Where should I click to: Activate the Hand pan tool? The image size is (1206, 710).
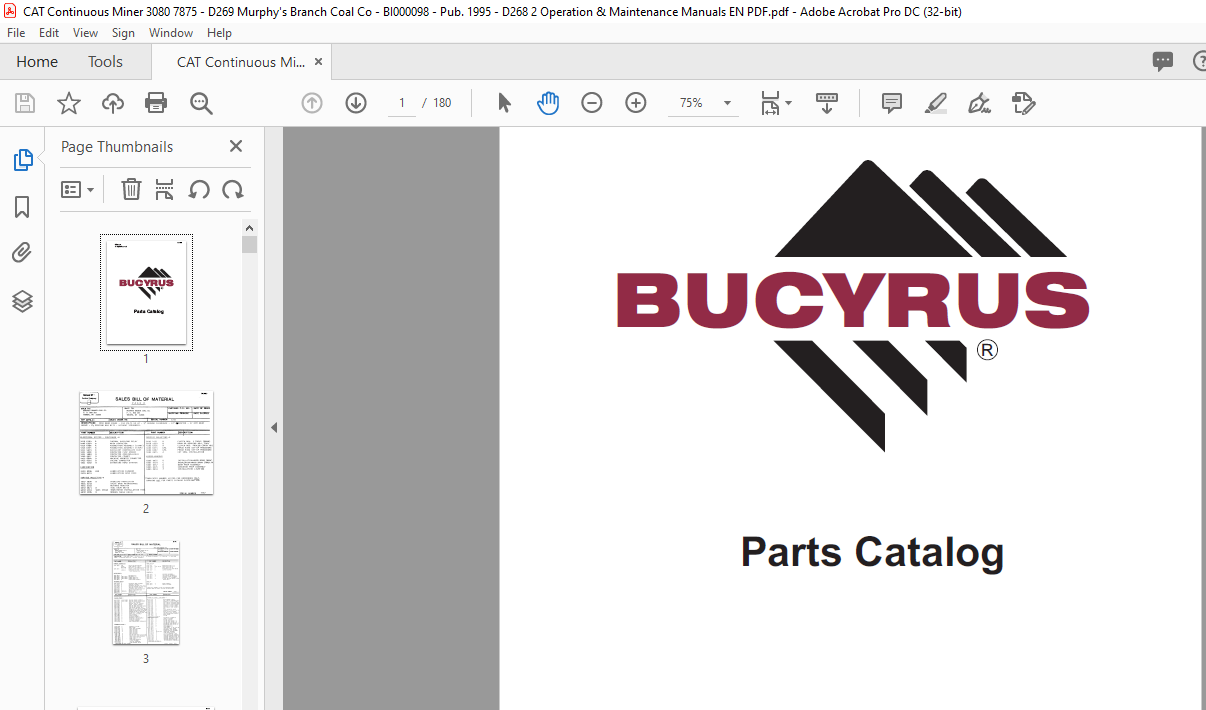point(548,103)
